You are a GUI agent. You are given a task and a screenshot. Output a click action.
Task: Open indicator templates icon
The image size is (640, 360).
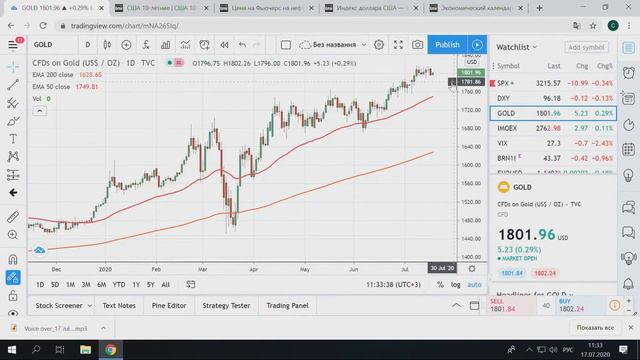185,45
